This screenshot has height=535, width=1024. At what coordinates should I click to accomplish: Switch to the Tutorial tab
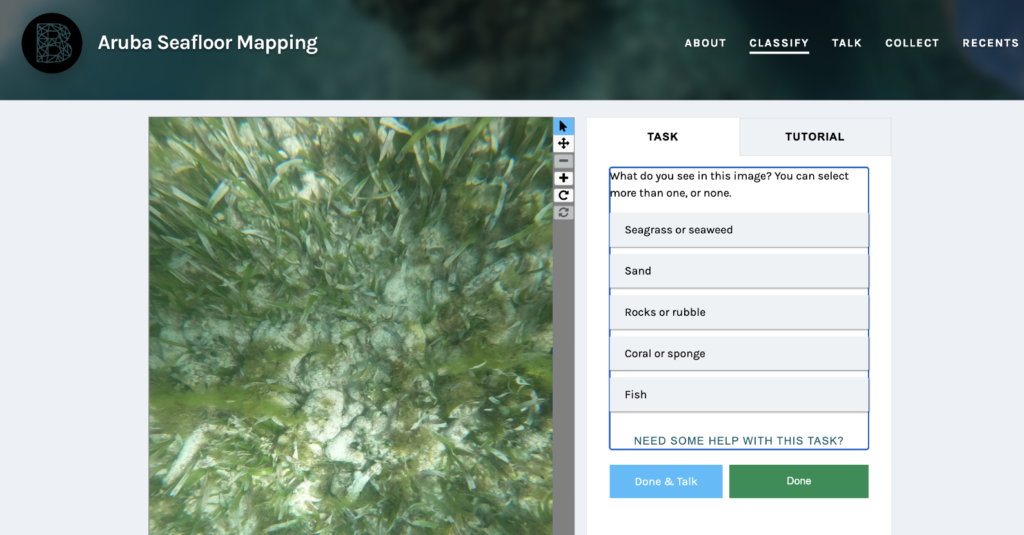tap(814, 137)
